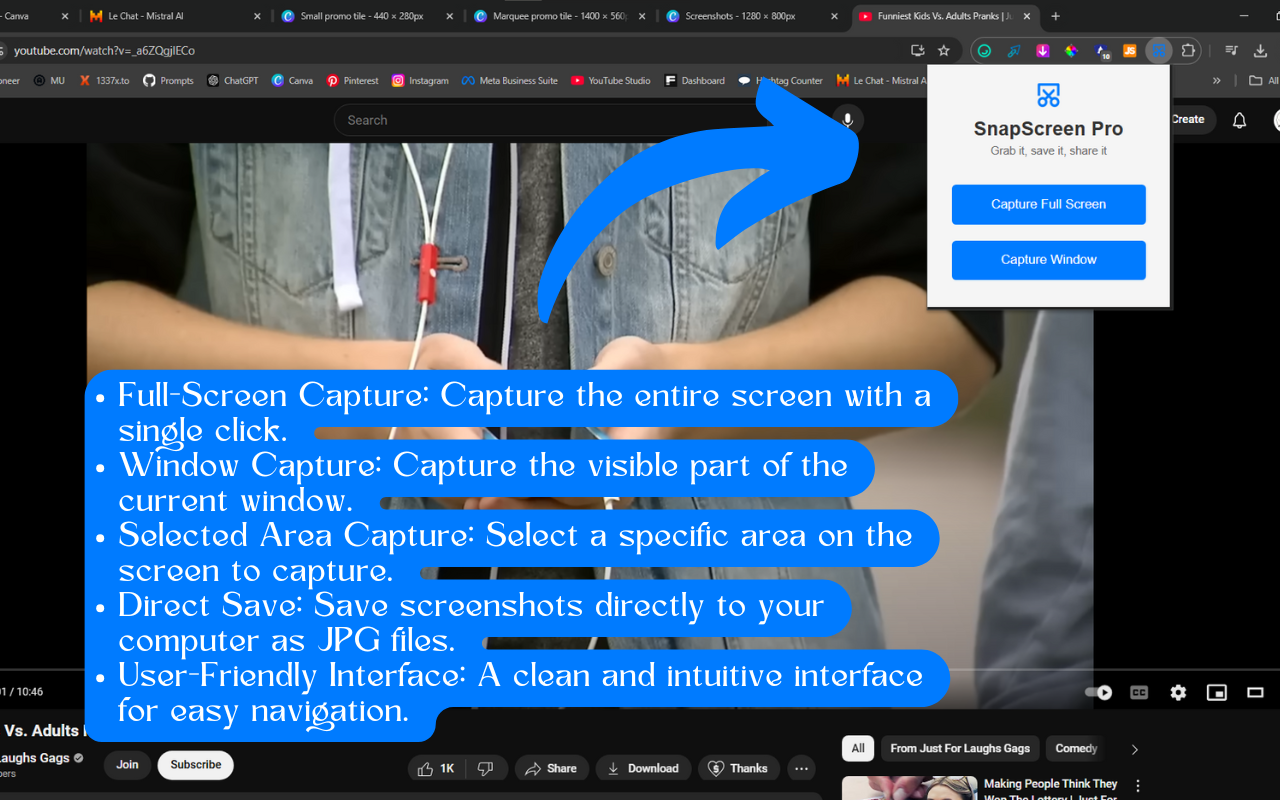This screenshot has height=800, width=1280.
Task: Click the Capture Window button
Action: tap(1048, 260)
